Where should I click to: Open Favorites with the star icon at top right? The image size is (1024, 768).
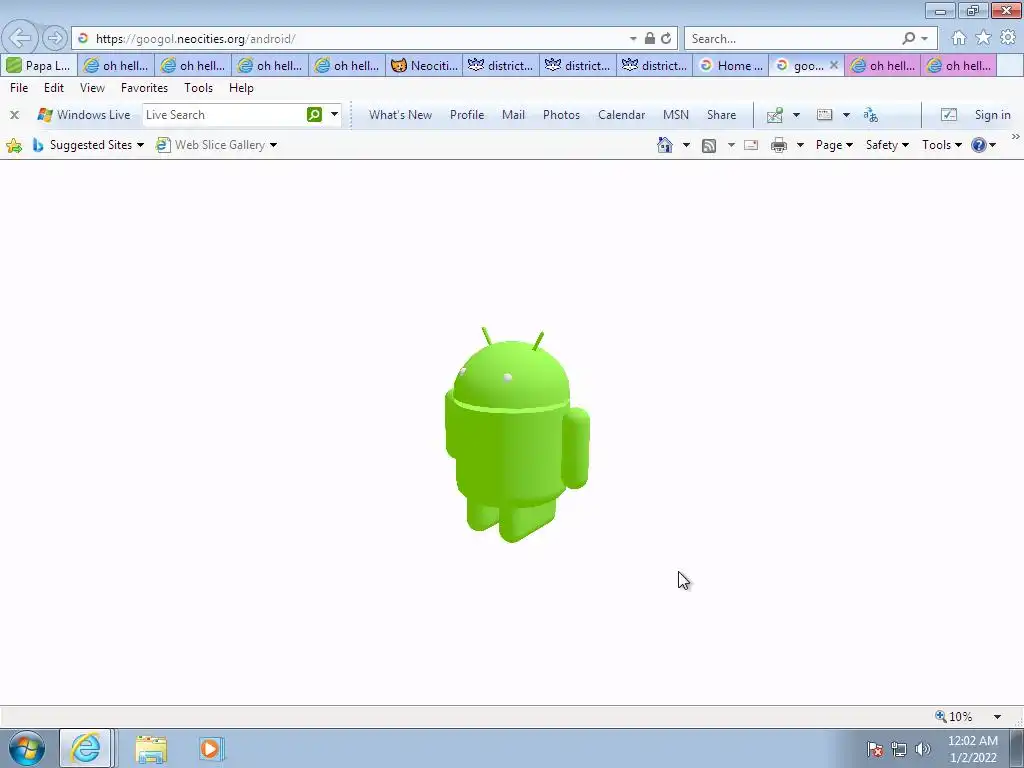(983, 38)
